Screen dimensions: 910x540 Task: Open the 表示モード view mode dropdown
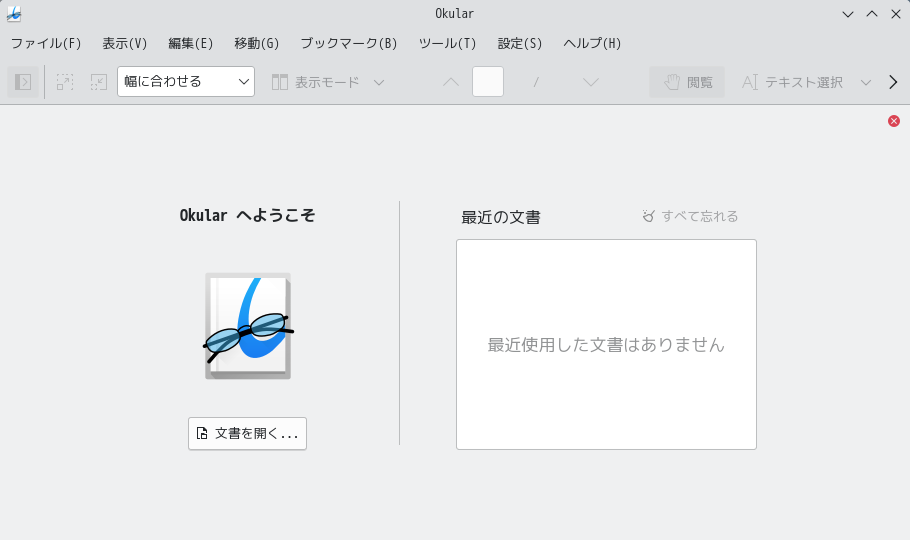[328, 82]
